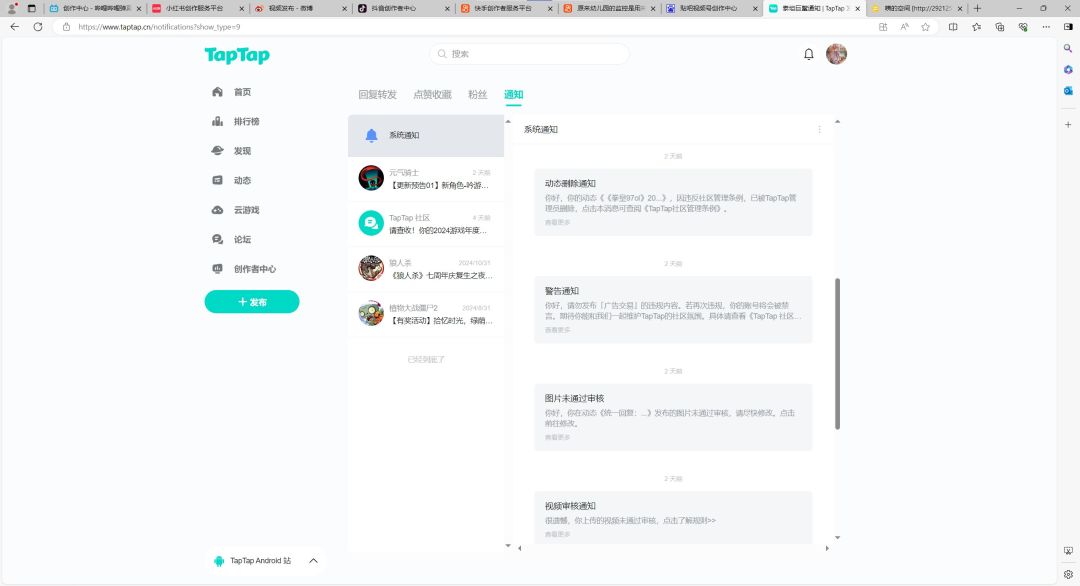
Task: Open the browser favorites list icon
Action: [x=977, y=27]
